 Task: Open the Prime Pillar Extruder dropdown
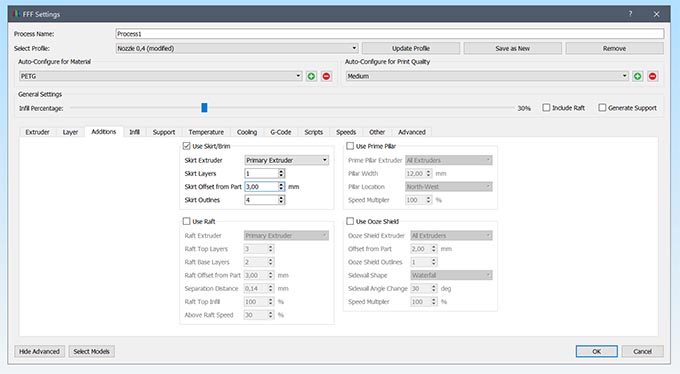coord(448,160)
